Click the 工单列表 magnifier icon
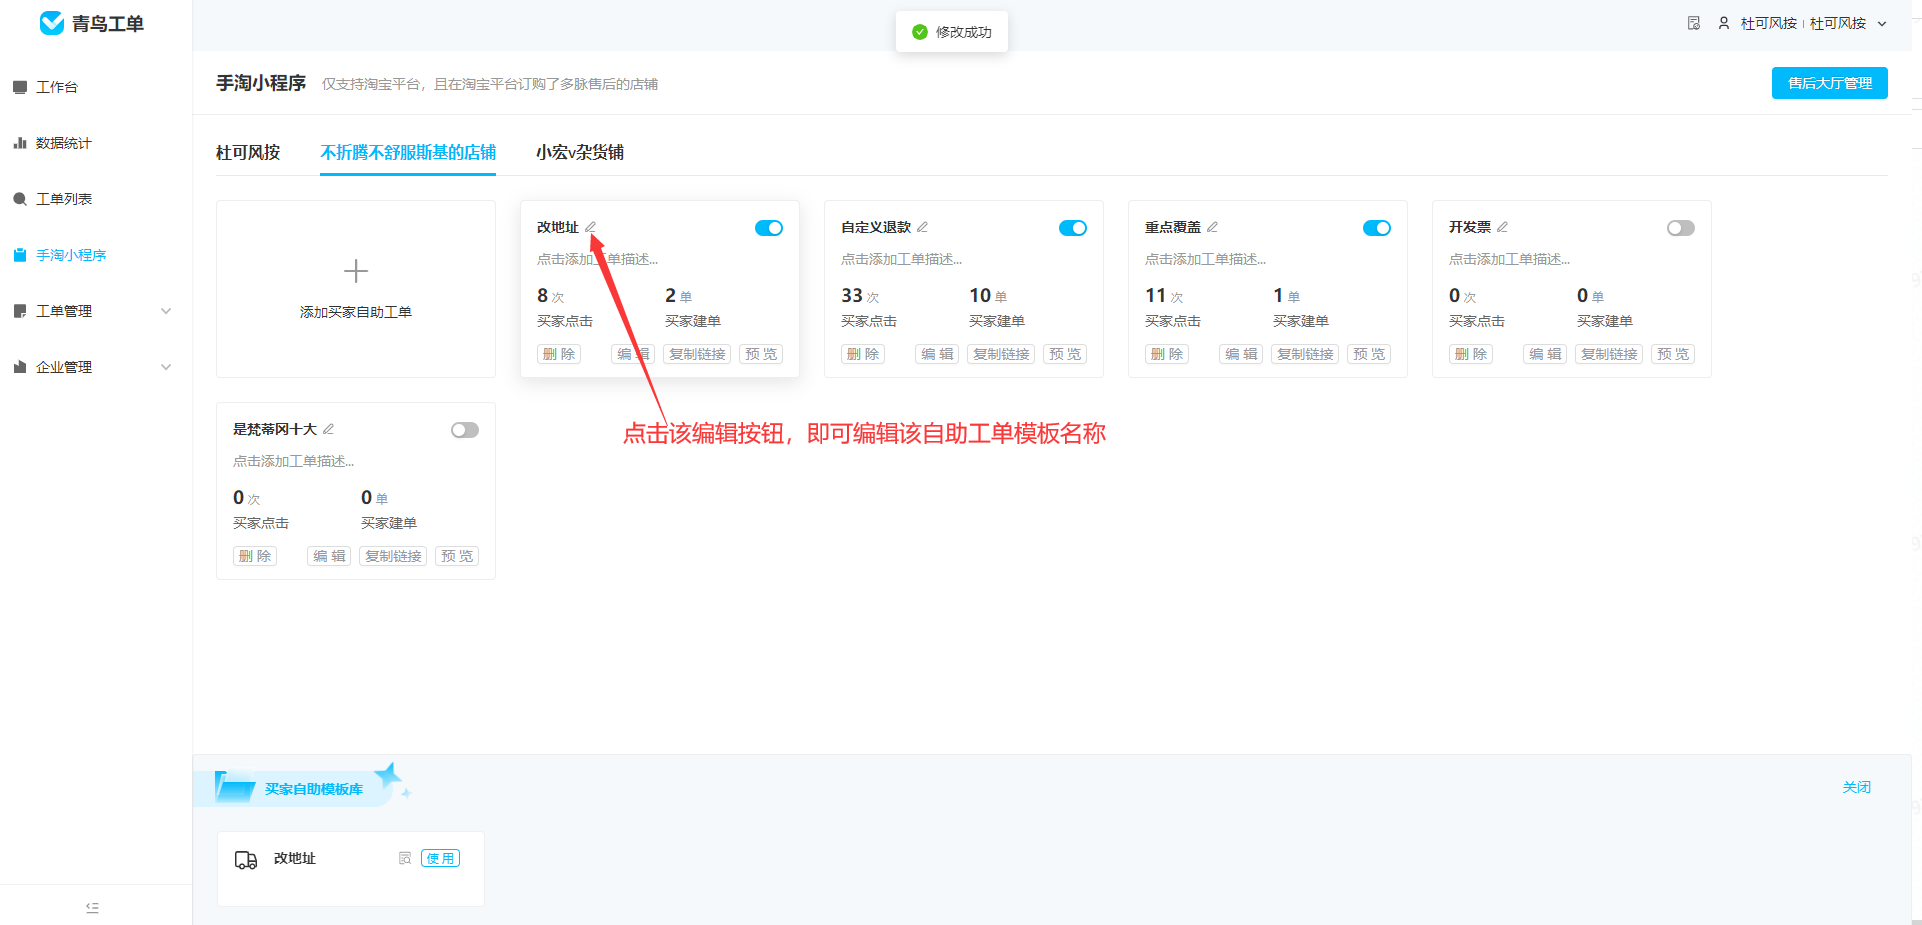The height and width of the screenshot is (925, 1922). click(20, 199)
